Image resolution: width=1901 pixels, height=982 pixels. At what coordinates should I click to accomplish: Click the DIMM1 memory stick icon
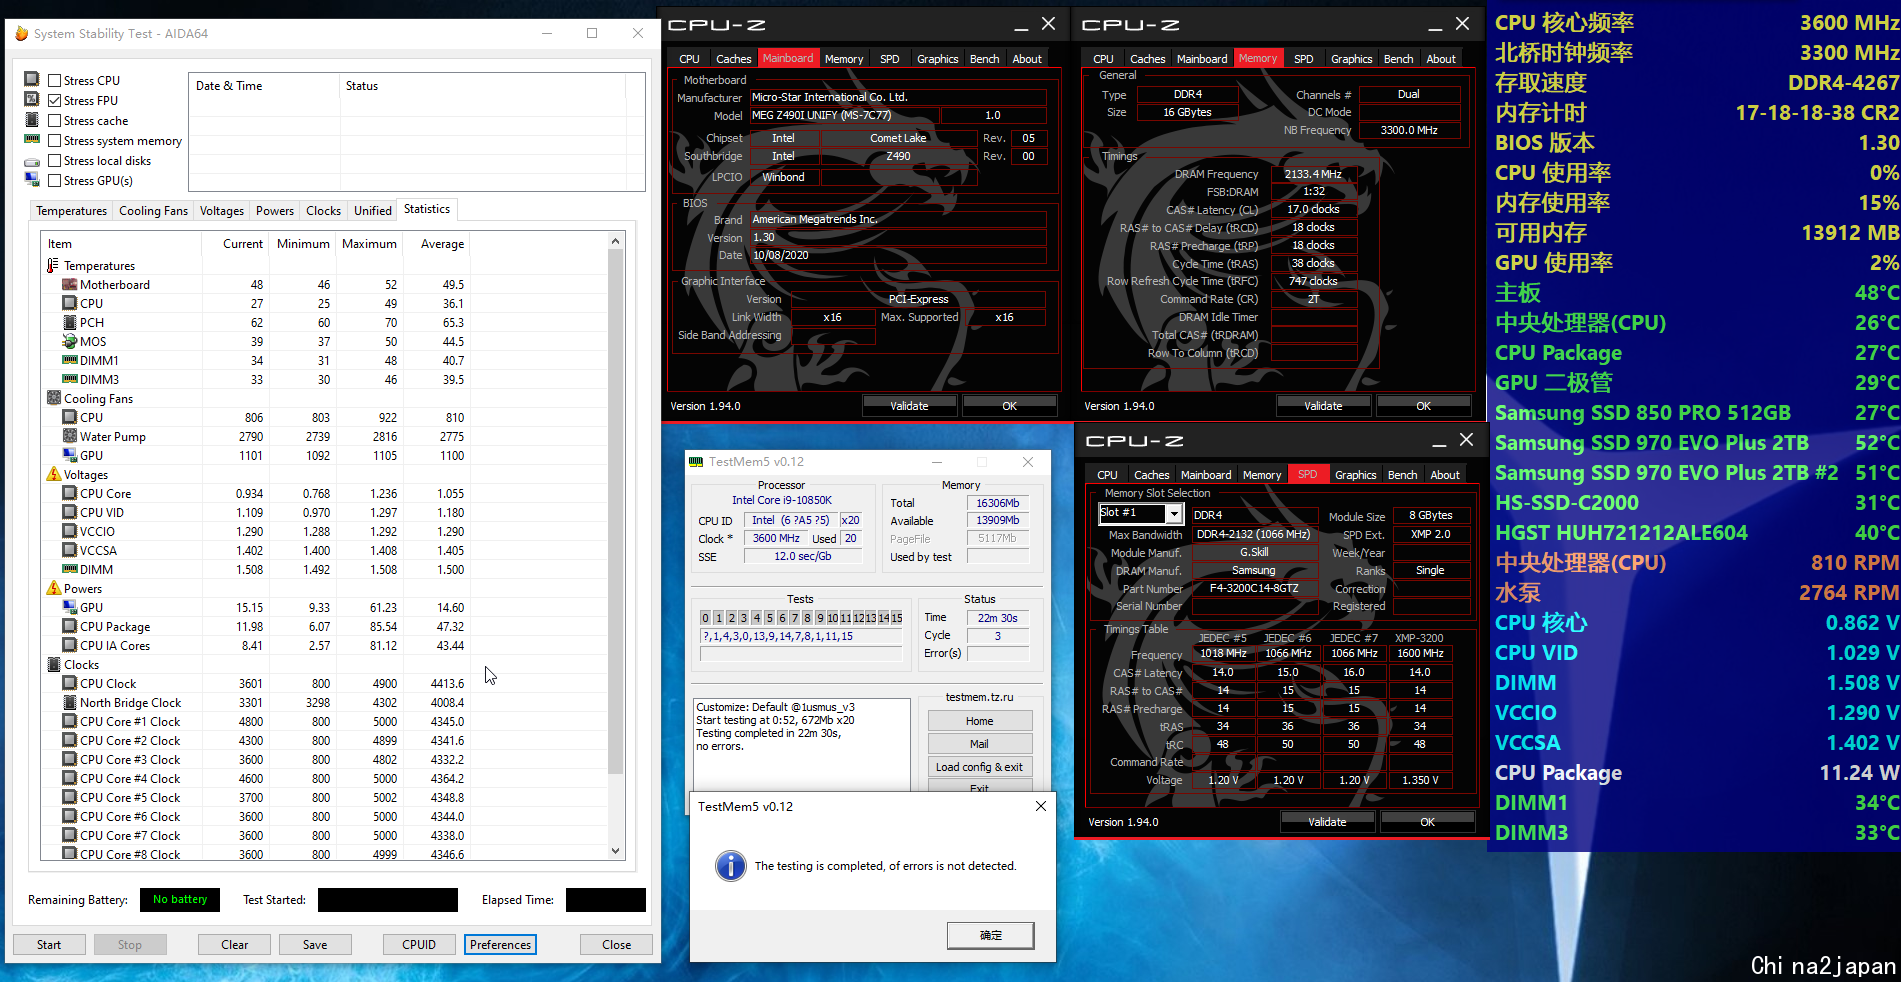point(70,360)
